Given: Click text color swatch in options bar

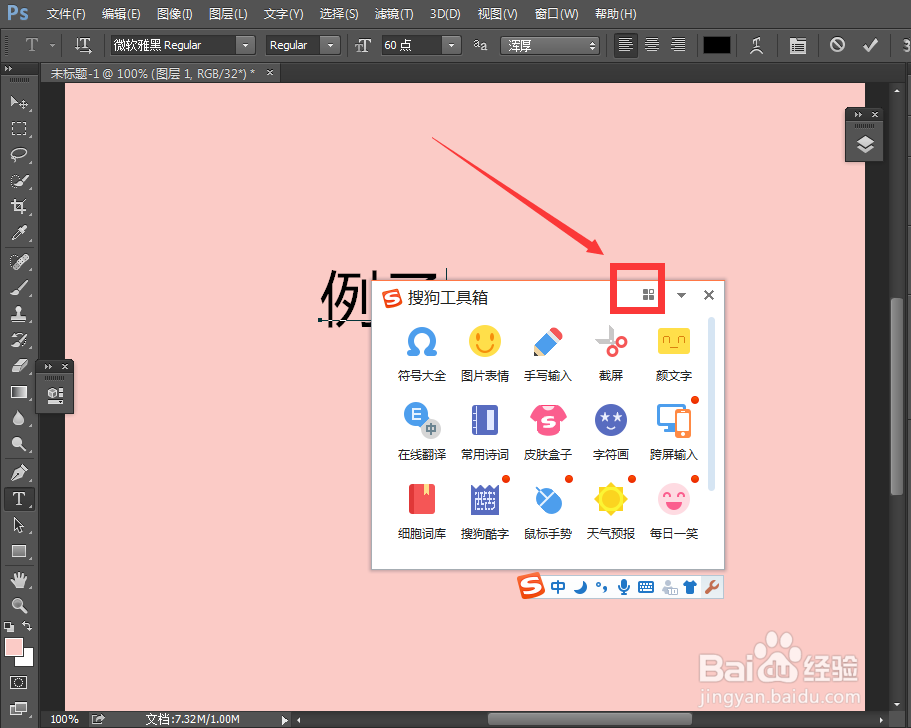Looking at the screenshot, I should [716, 45].
